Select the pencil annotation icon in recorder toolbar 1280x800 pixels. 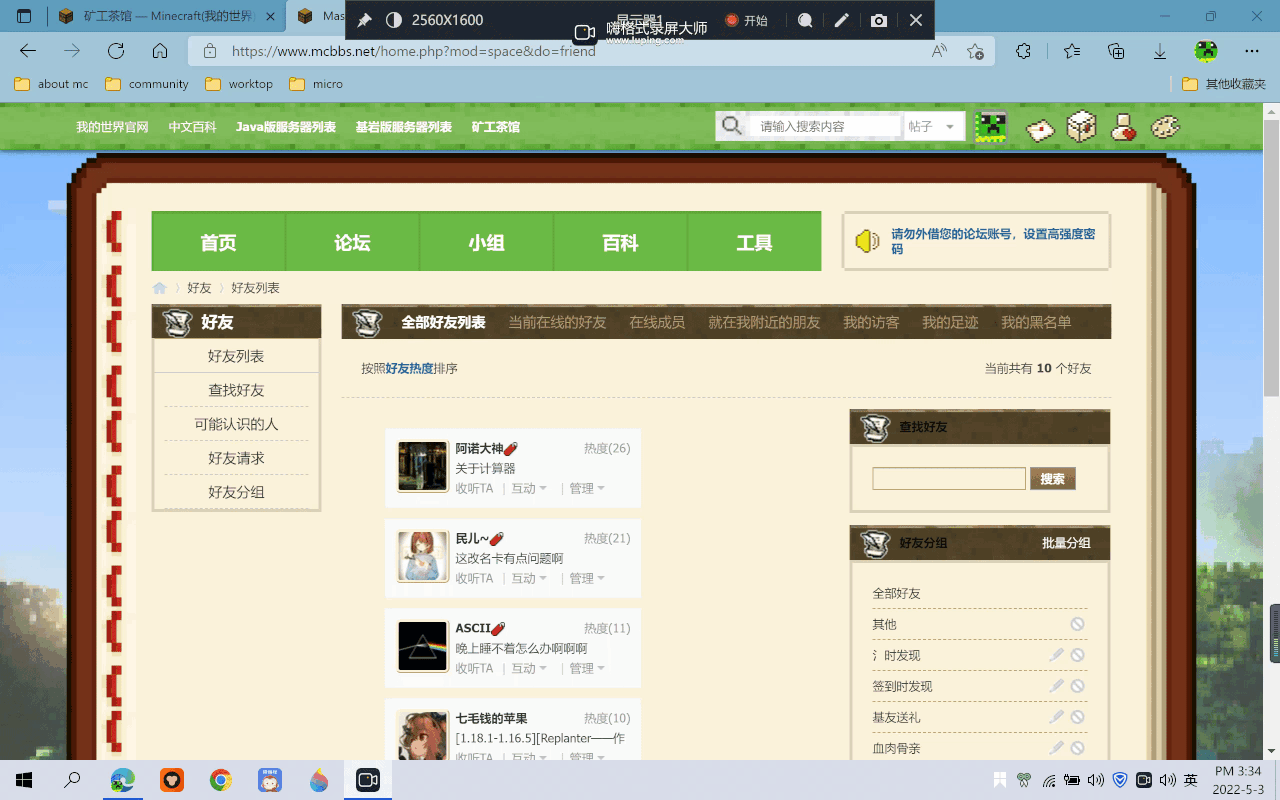[x=842, y=19]
